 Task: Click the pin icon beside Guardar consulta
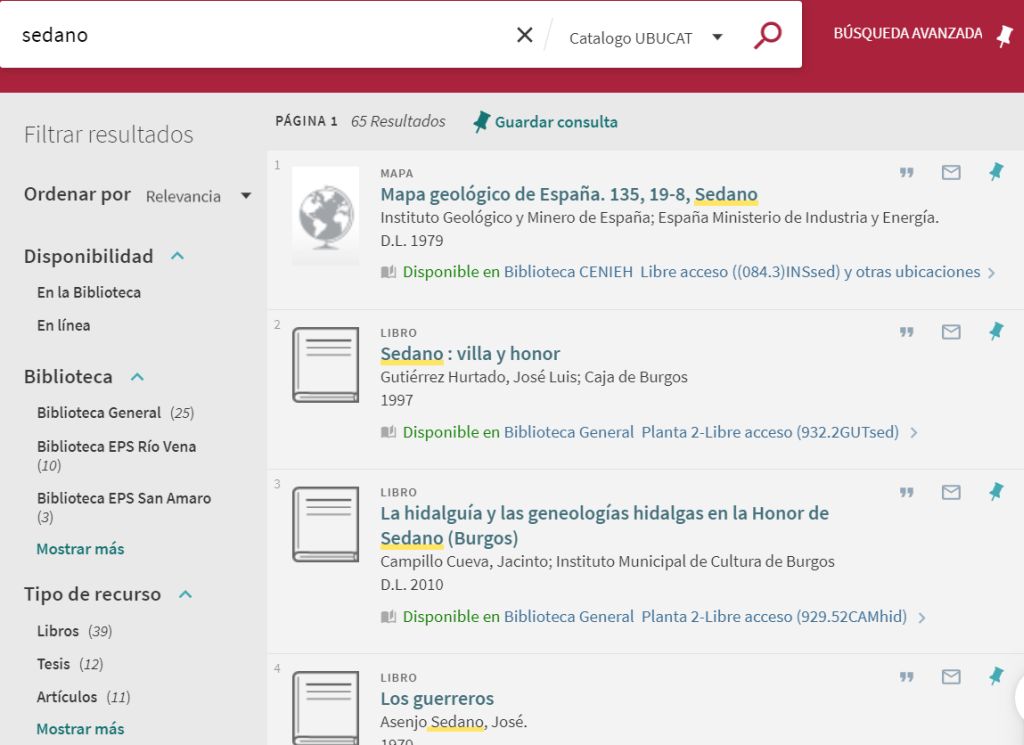[x=481, y=121]
